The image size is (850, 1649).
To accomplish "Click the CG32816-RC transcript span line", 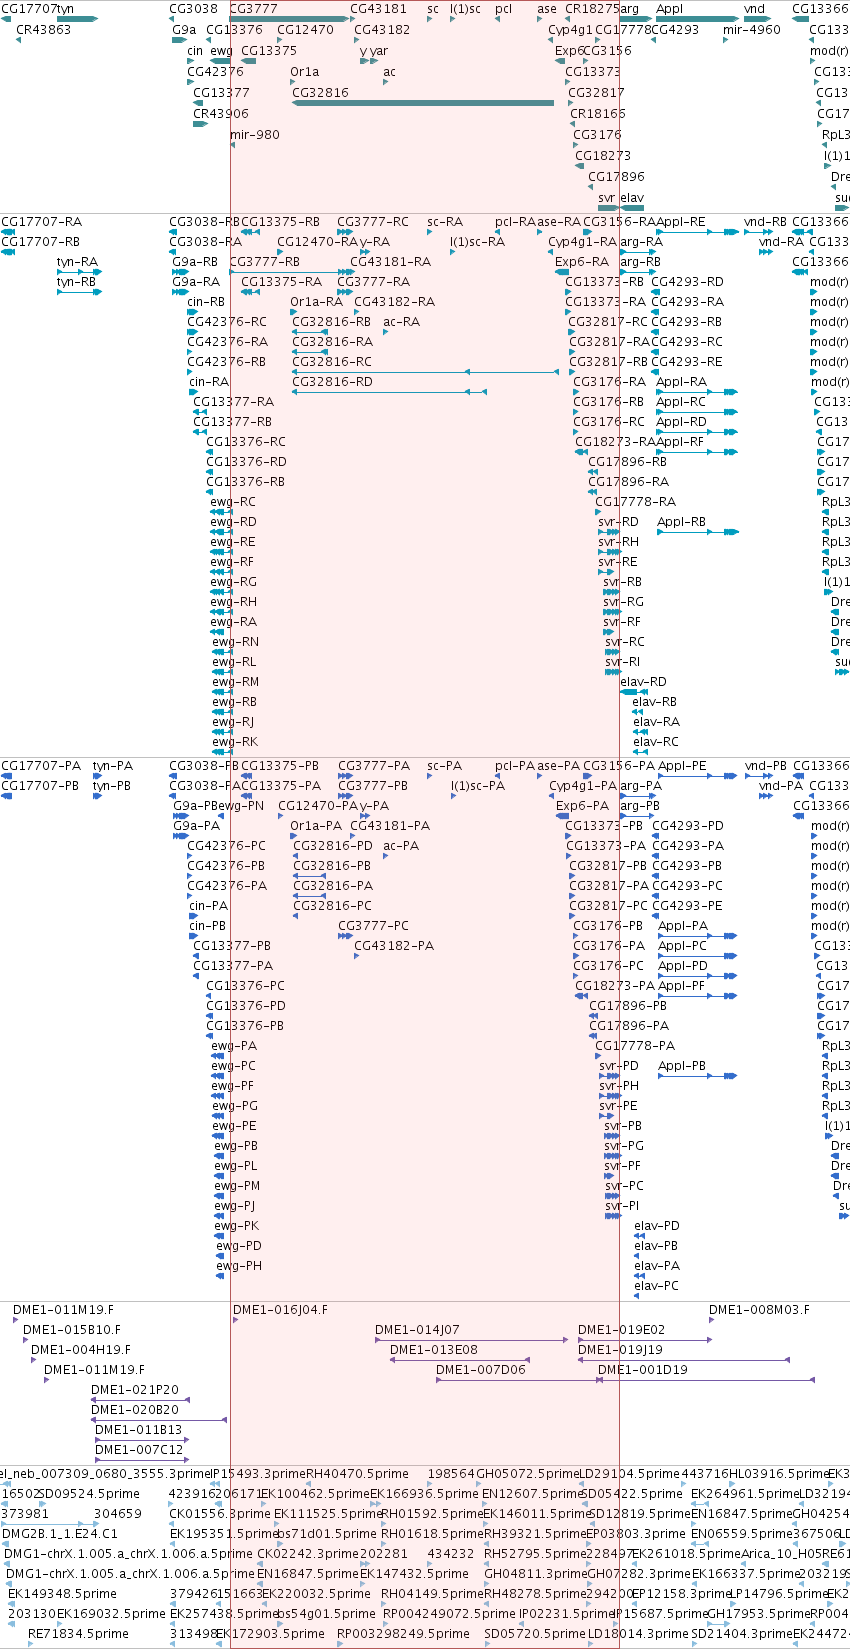I will coord(425,372).
